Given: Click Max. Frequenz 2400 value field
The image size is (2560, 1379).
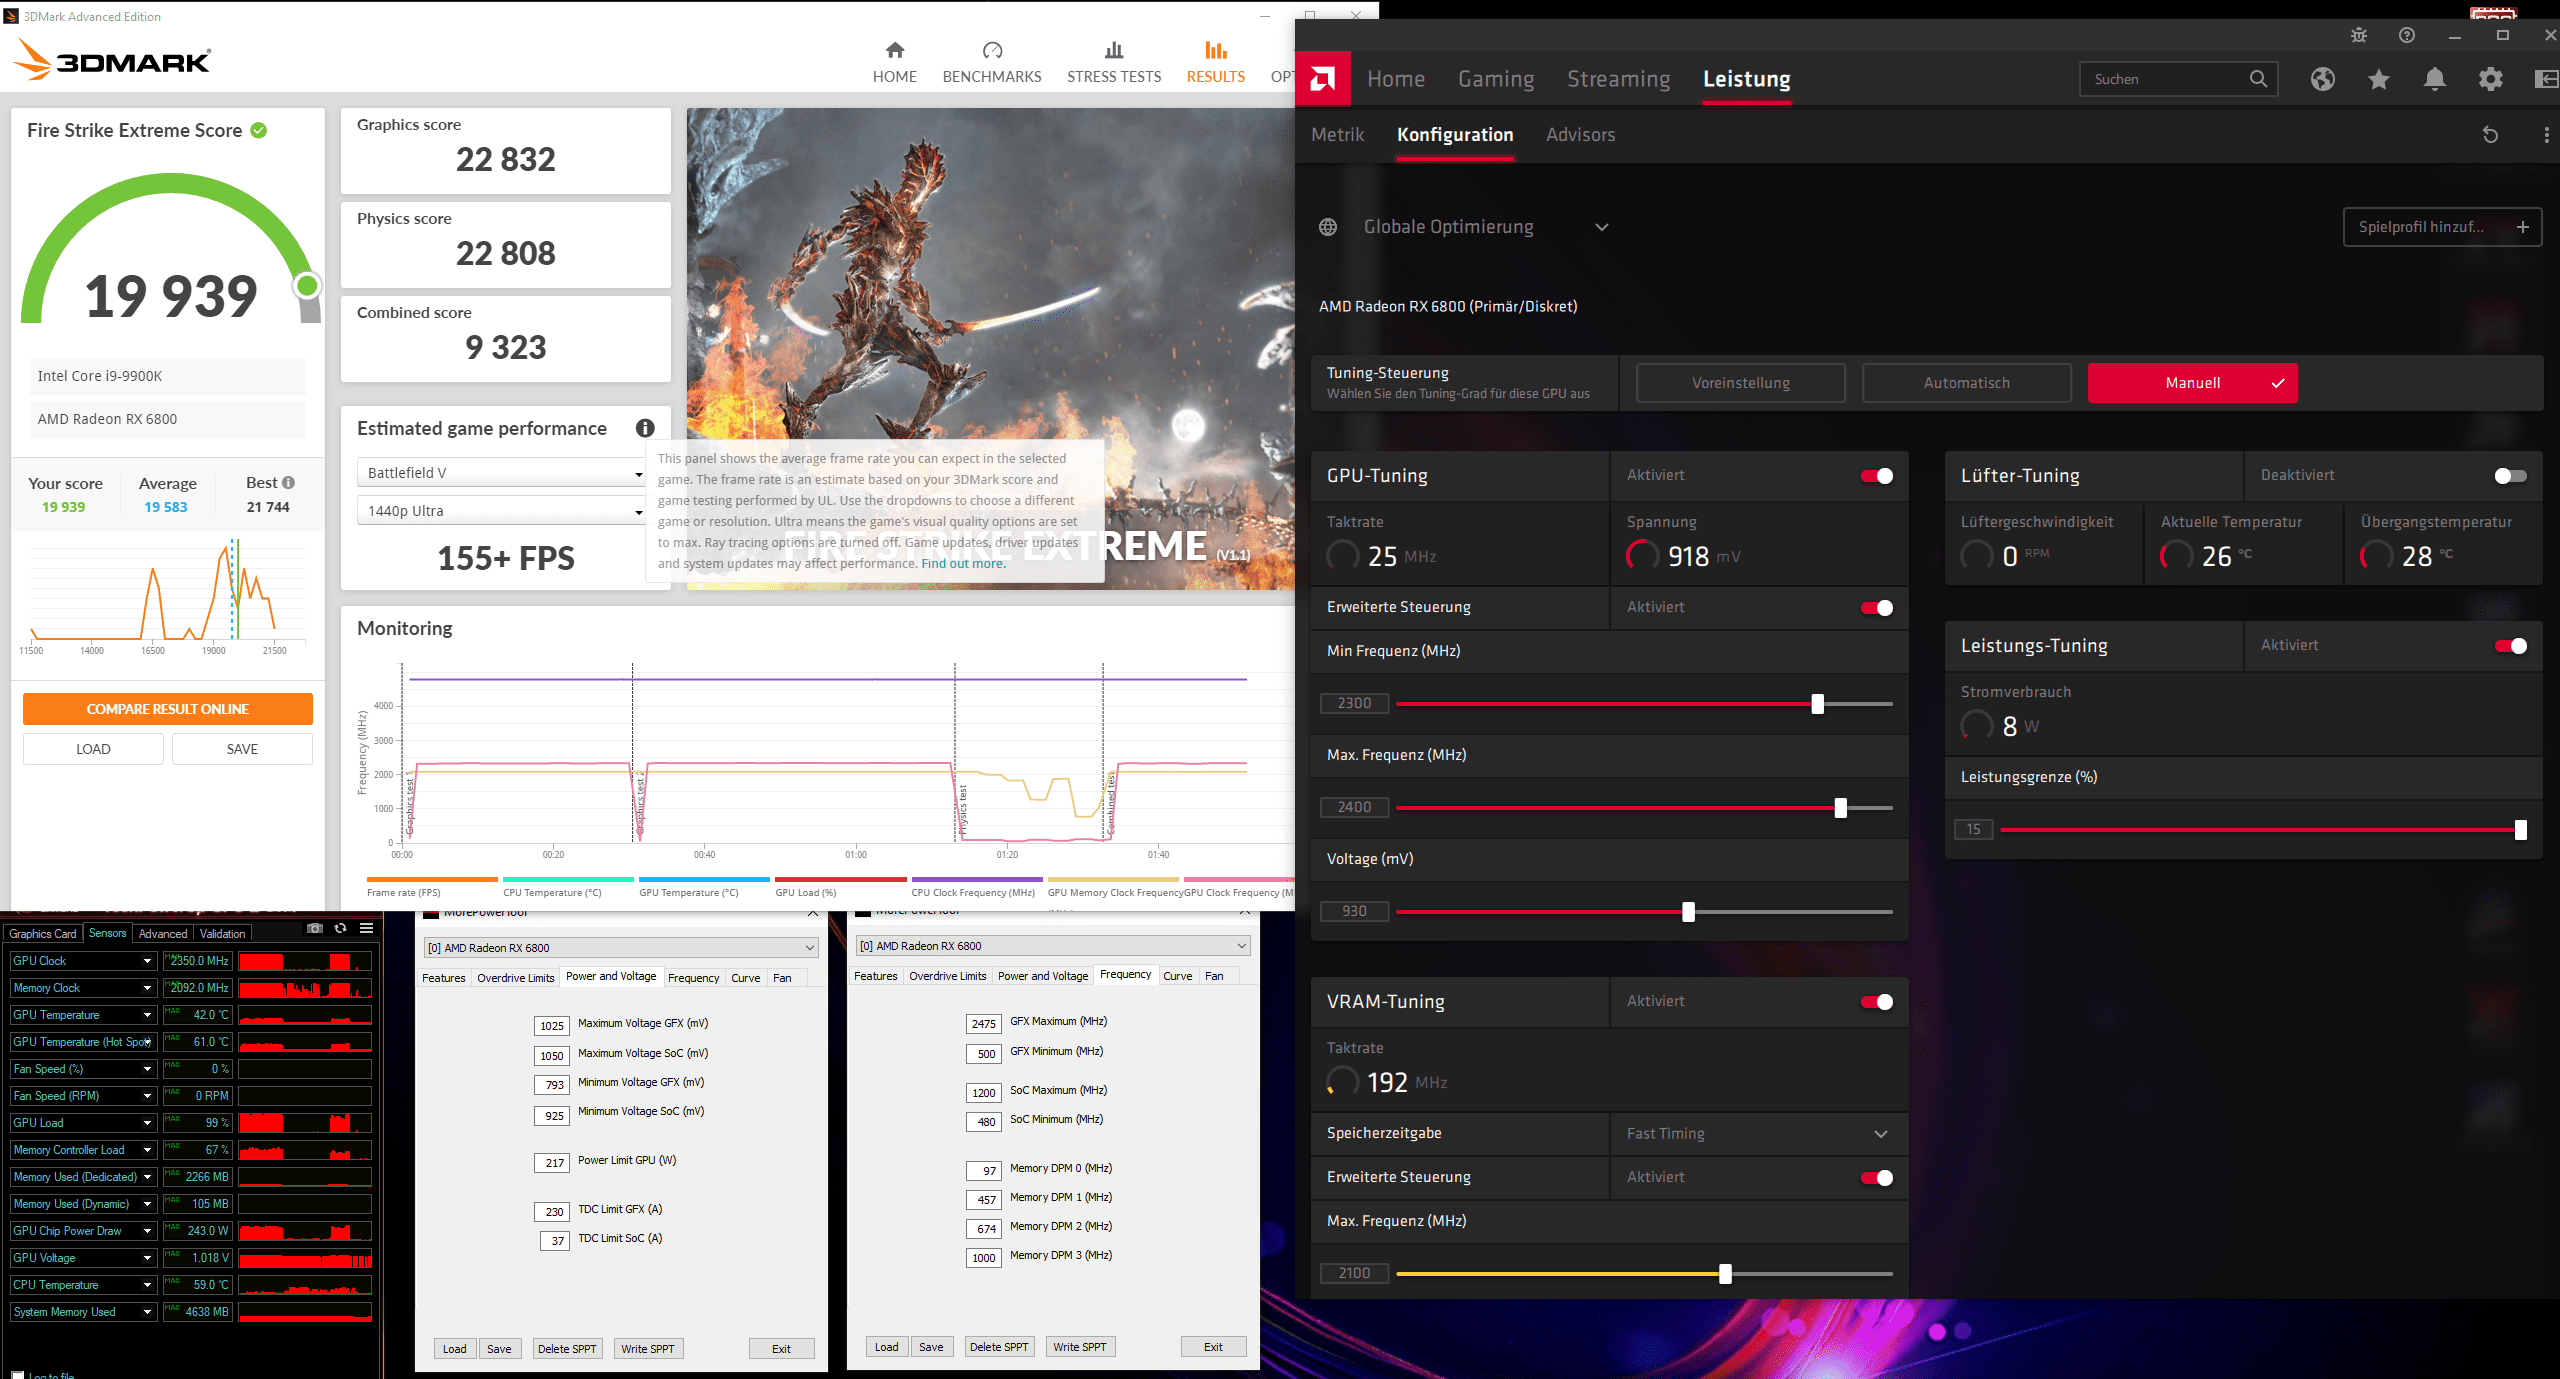Looking at the screenshot, I should click(x=1355, y=808).
